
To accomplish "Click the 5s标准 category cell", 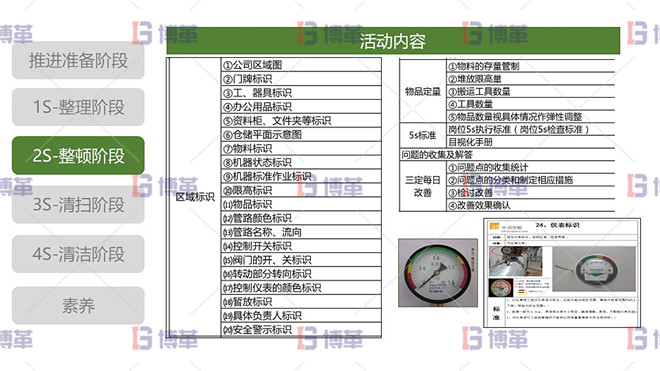I will click(423, 135).
